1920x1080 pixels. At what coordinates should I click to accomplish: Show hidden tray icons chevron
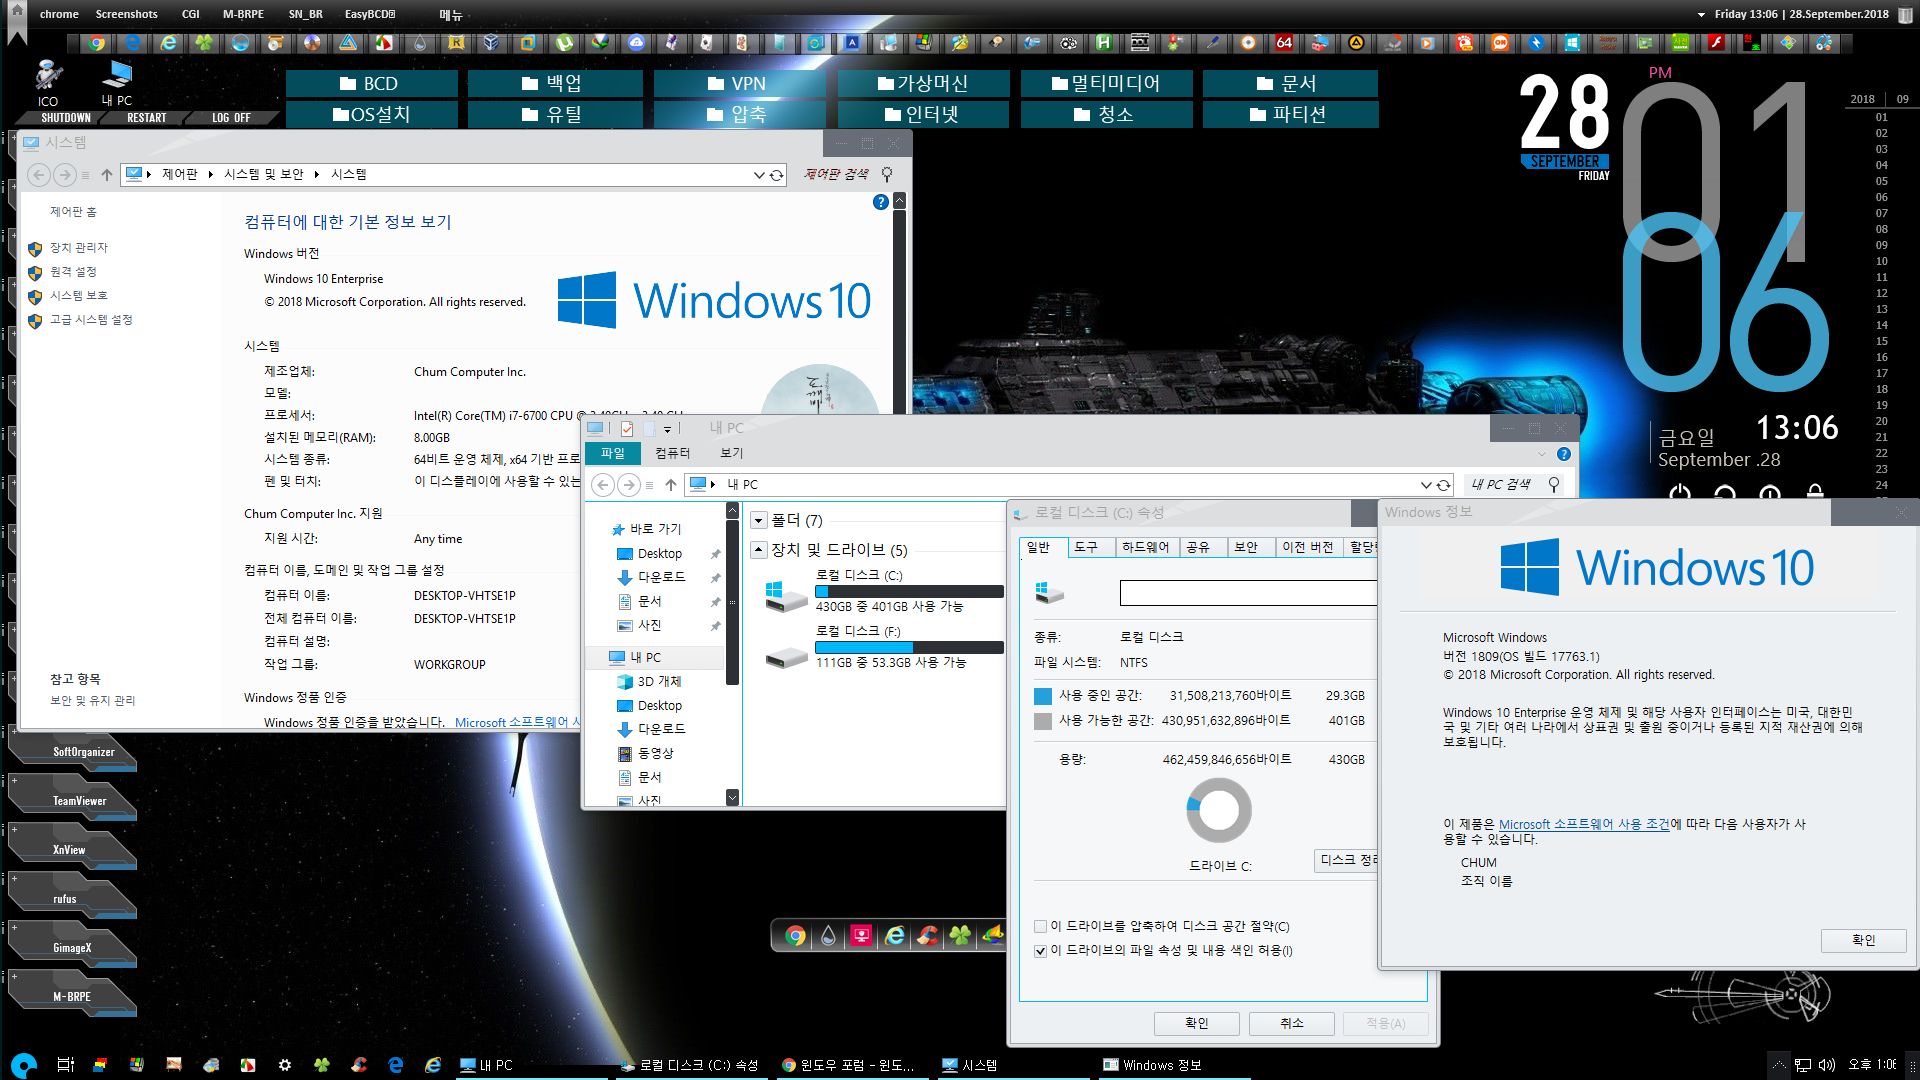pos(1778,1065)
